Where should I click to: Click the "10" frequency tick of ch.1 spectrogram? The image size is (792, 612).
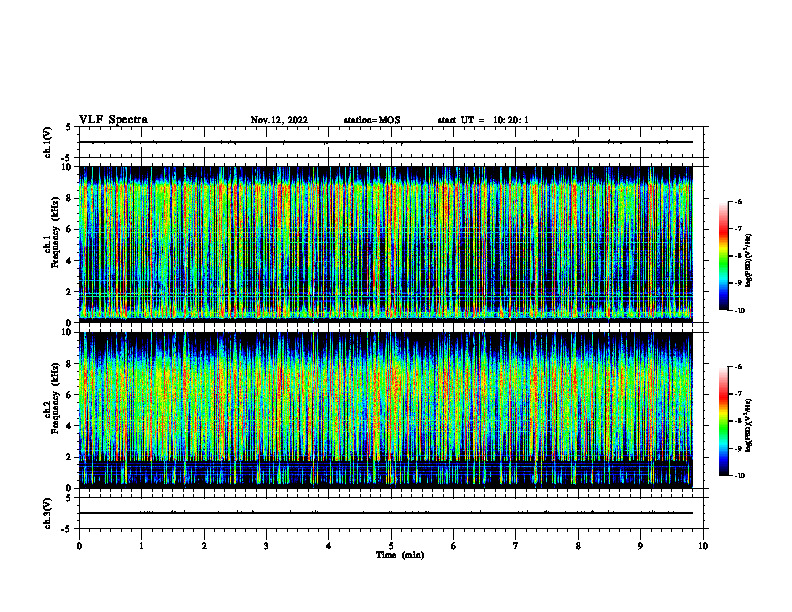click(x=68, y=167)
